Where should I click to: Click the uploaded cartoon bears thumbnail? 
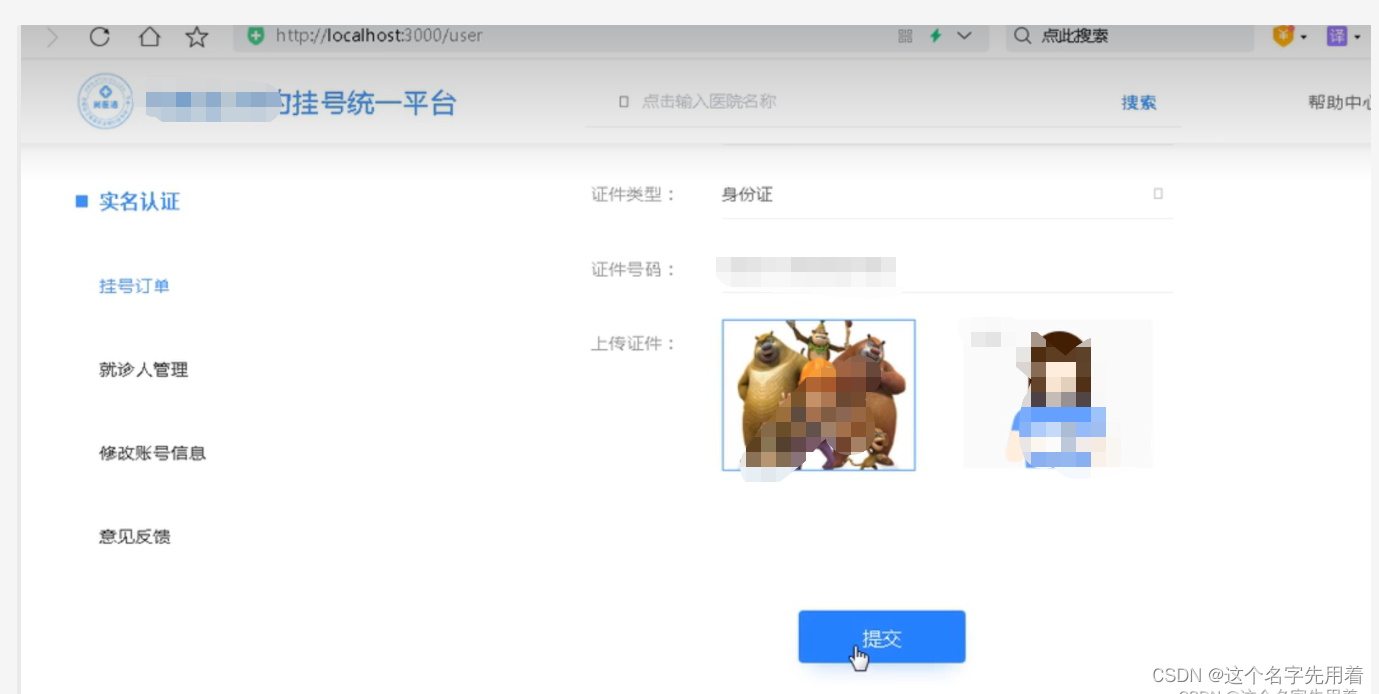(x=818, y=394)
